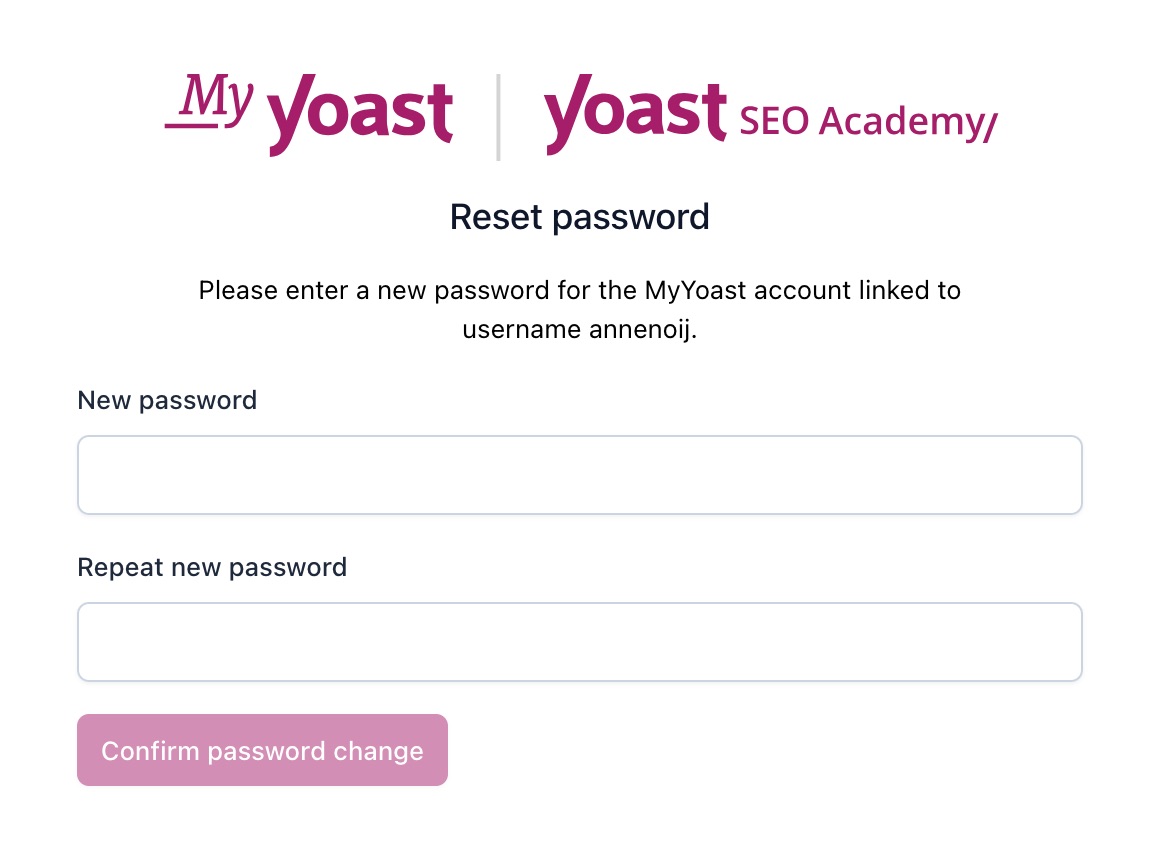Focus the New password input field
The image size is (1152, 844).
click(x=580, y=475)
